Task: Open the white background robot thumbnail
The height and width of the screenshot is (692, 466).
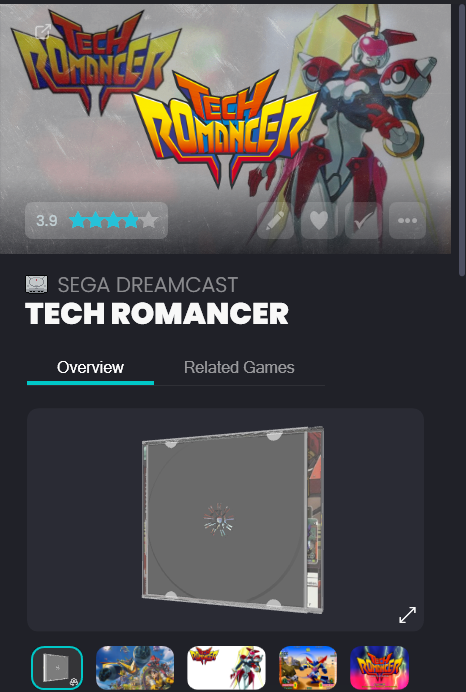Action: [226, 668]
